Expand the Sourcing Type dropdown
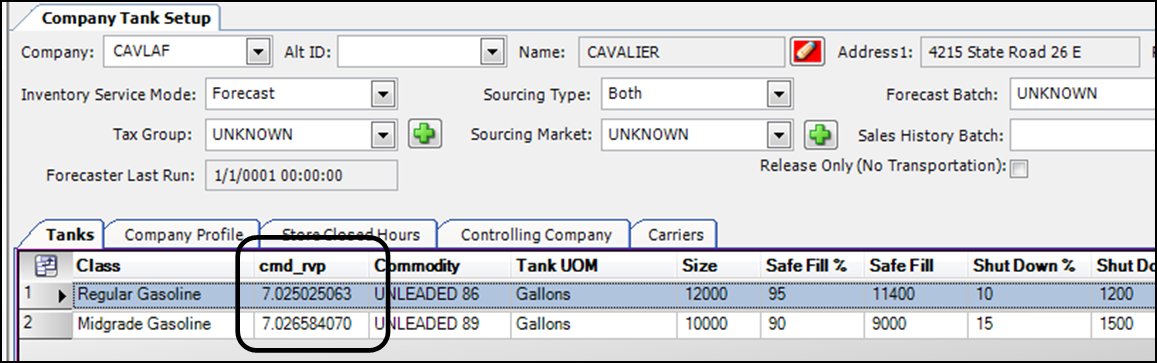 click(776, 94)
